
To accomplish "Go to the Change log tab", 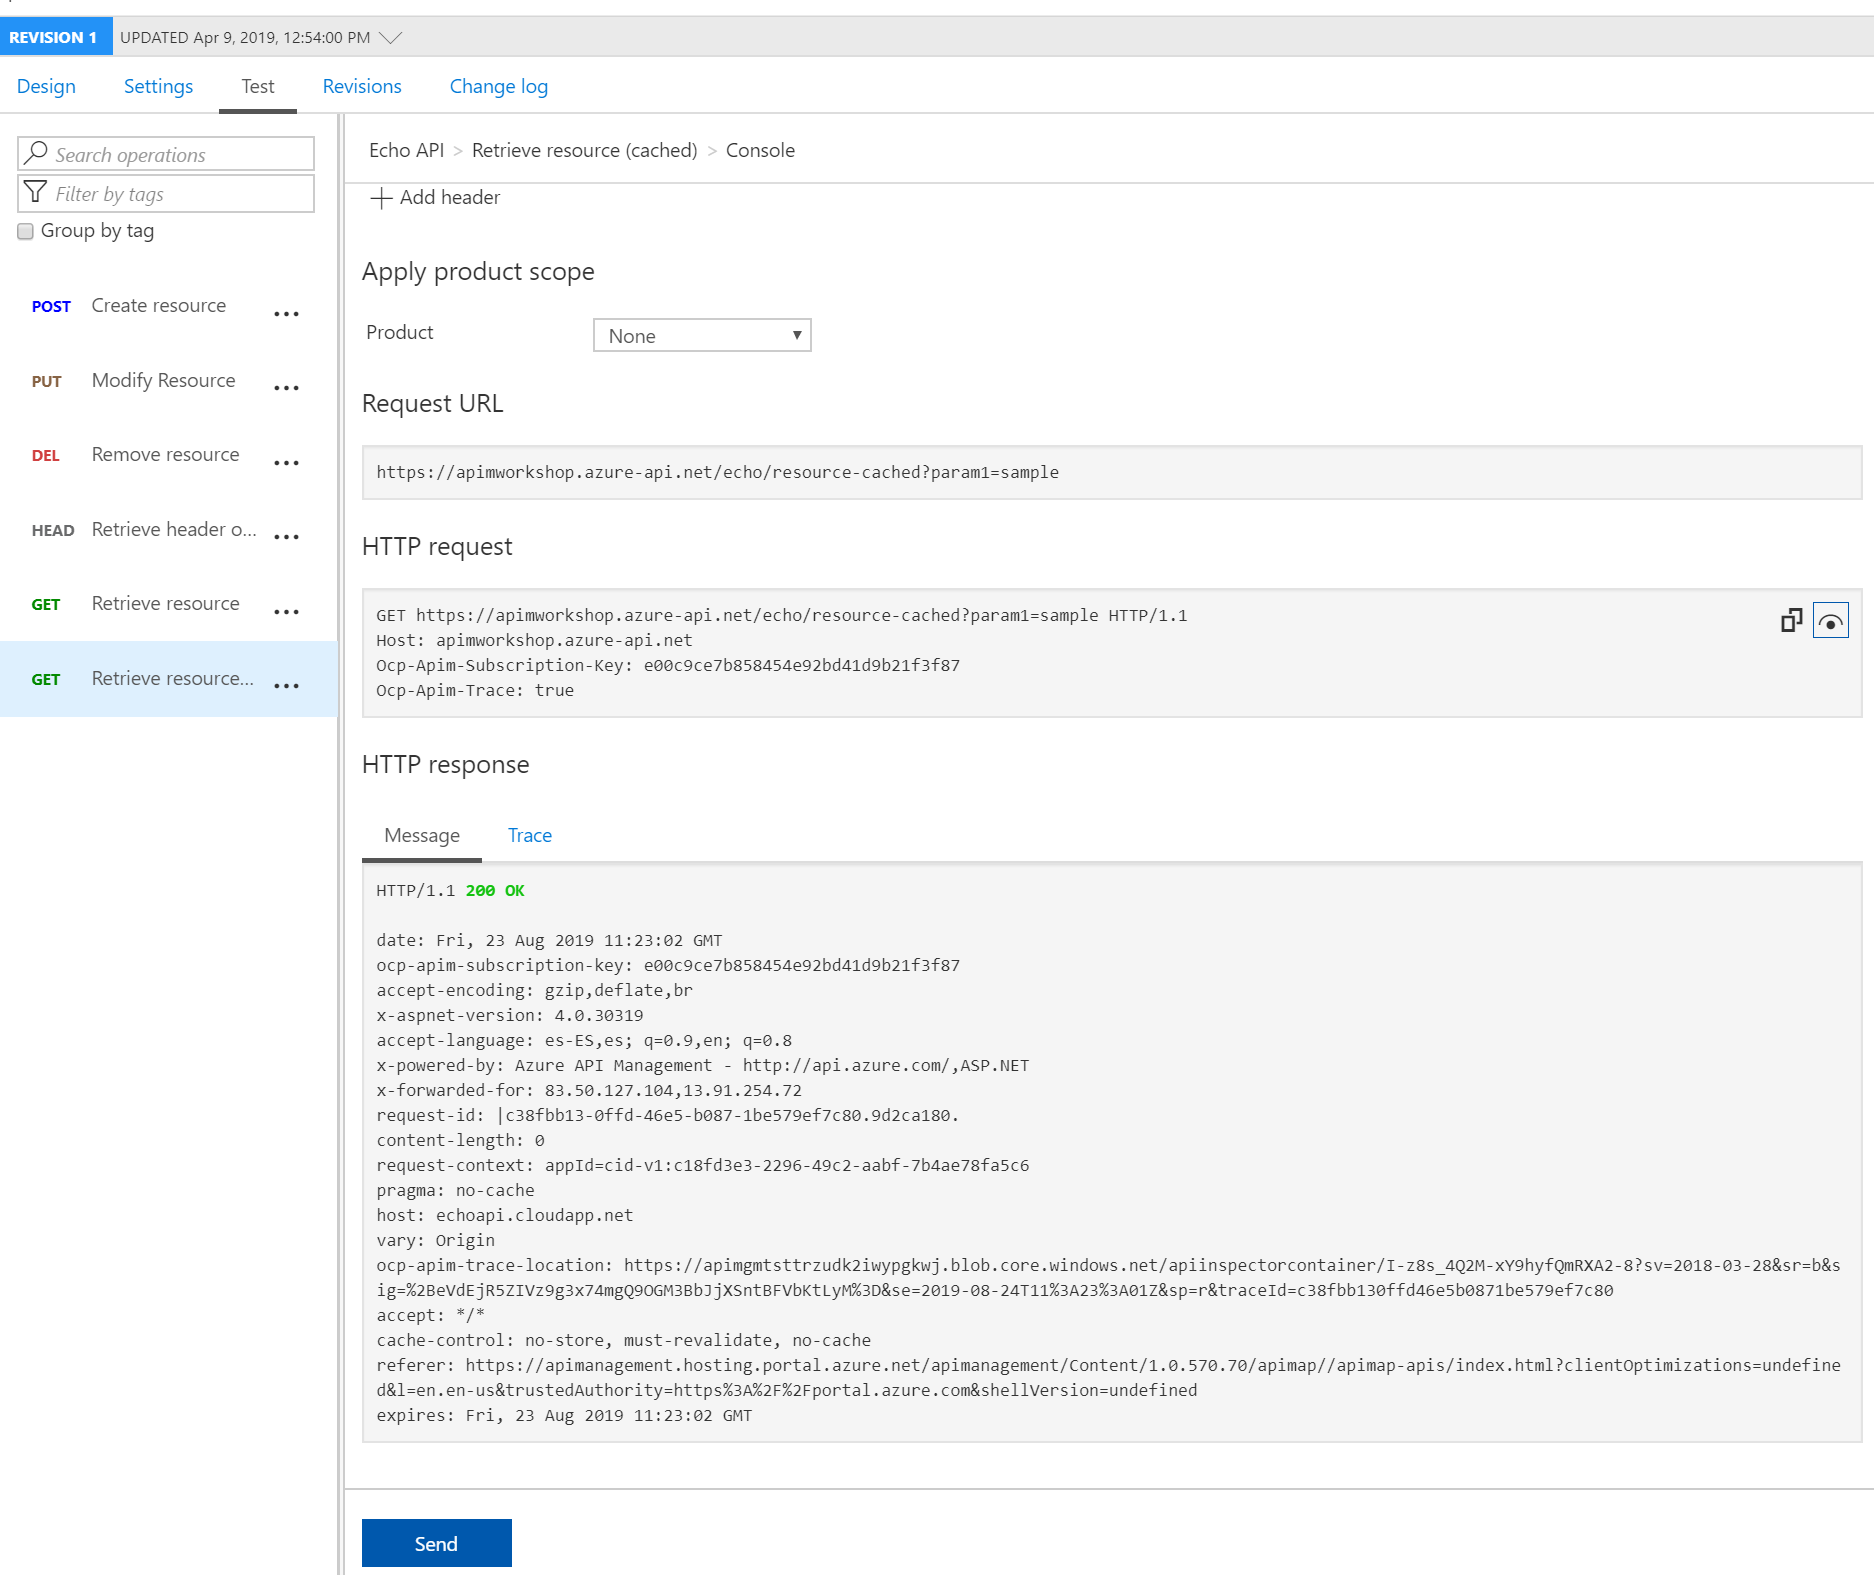I will click(498, 87).
